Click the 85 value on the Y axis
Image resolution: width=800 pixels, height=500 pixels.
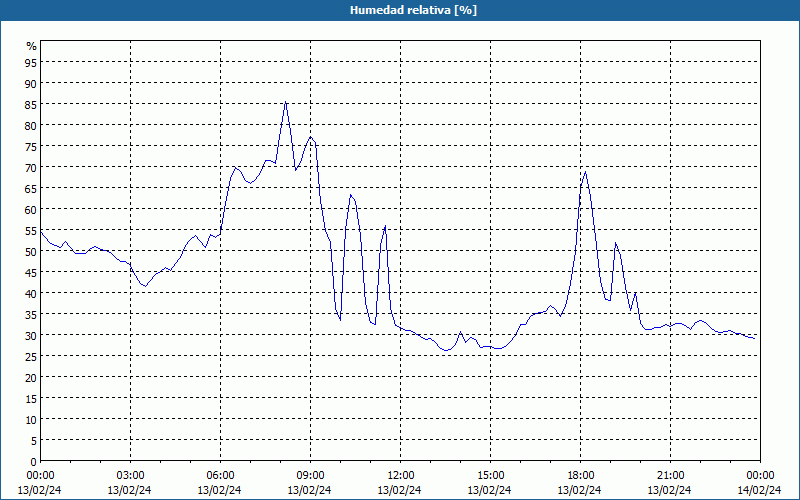click(31, 104)
